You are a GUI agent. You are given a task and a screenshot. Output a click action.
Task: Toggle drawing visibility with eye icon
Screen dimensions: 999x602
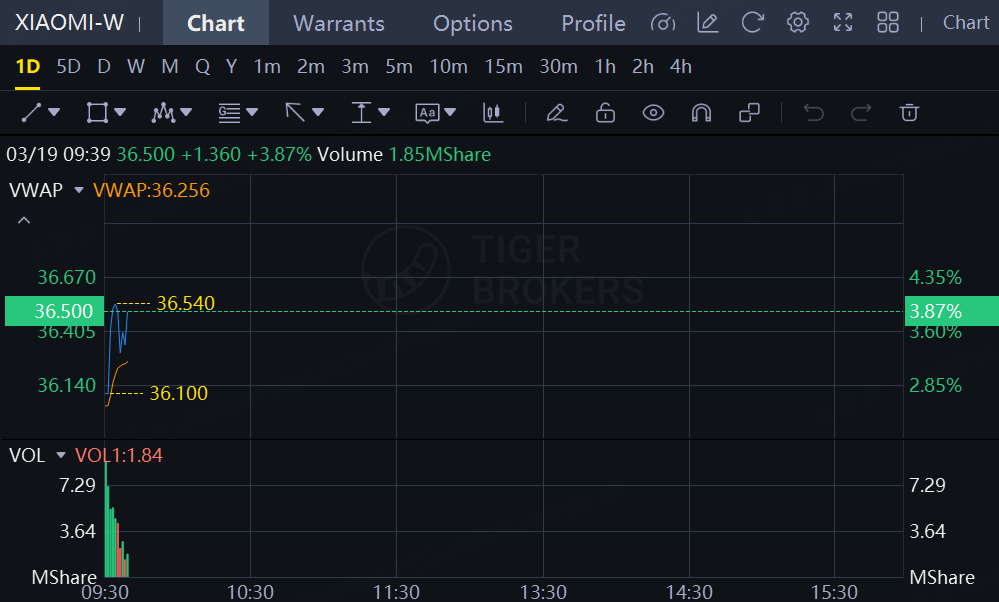[x=653, y=113]
